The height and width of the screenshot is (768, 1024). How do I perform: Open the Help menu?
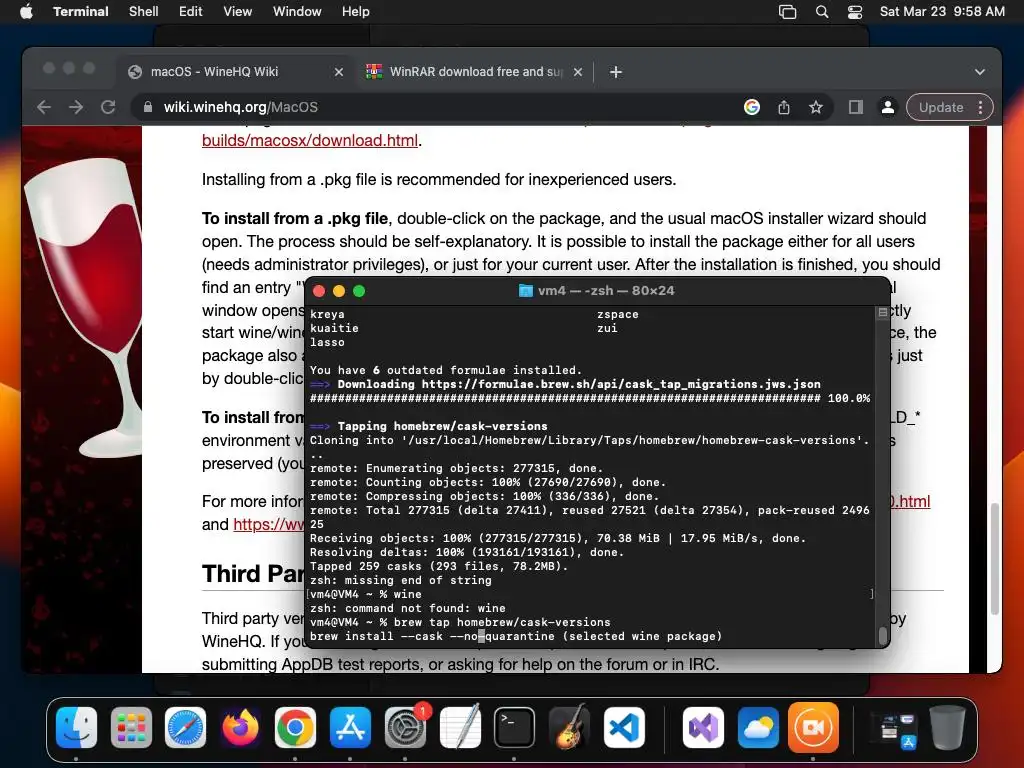355,11
